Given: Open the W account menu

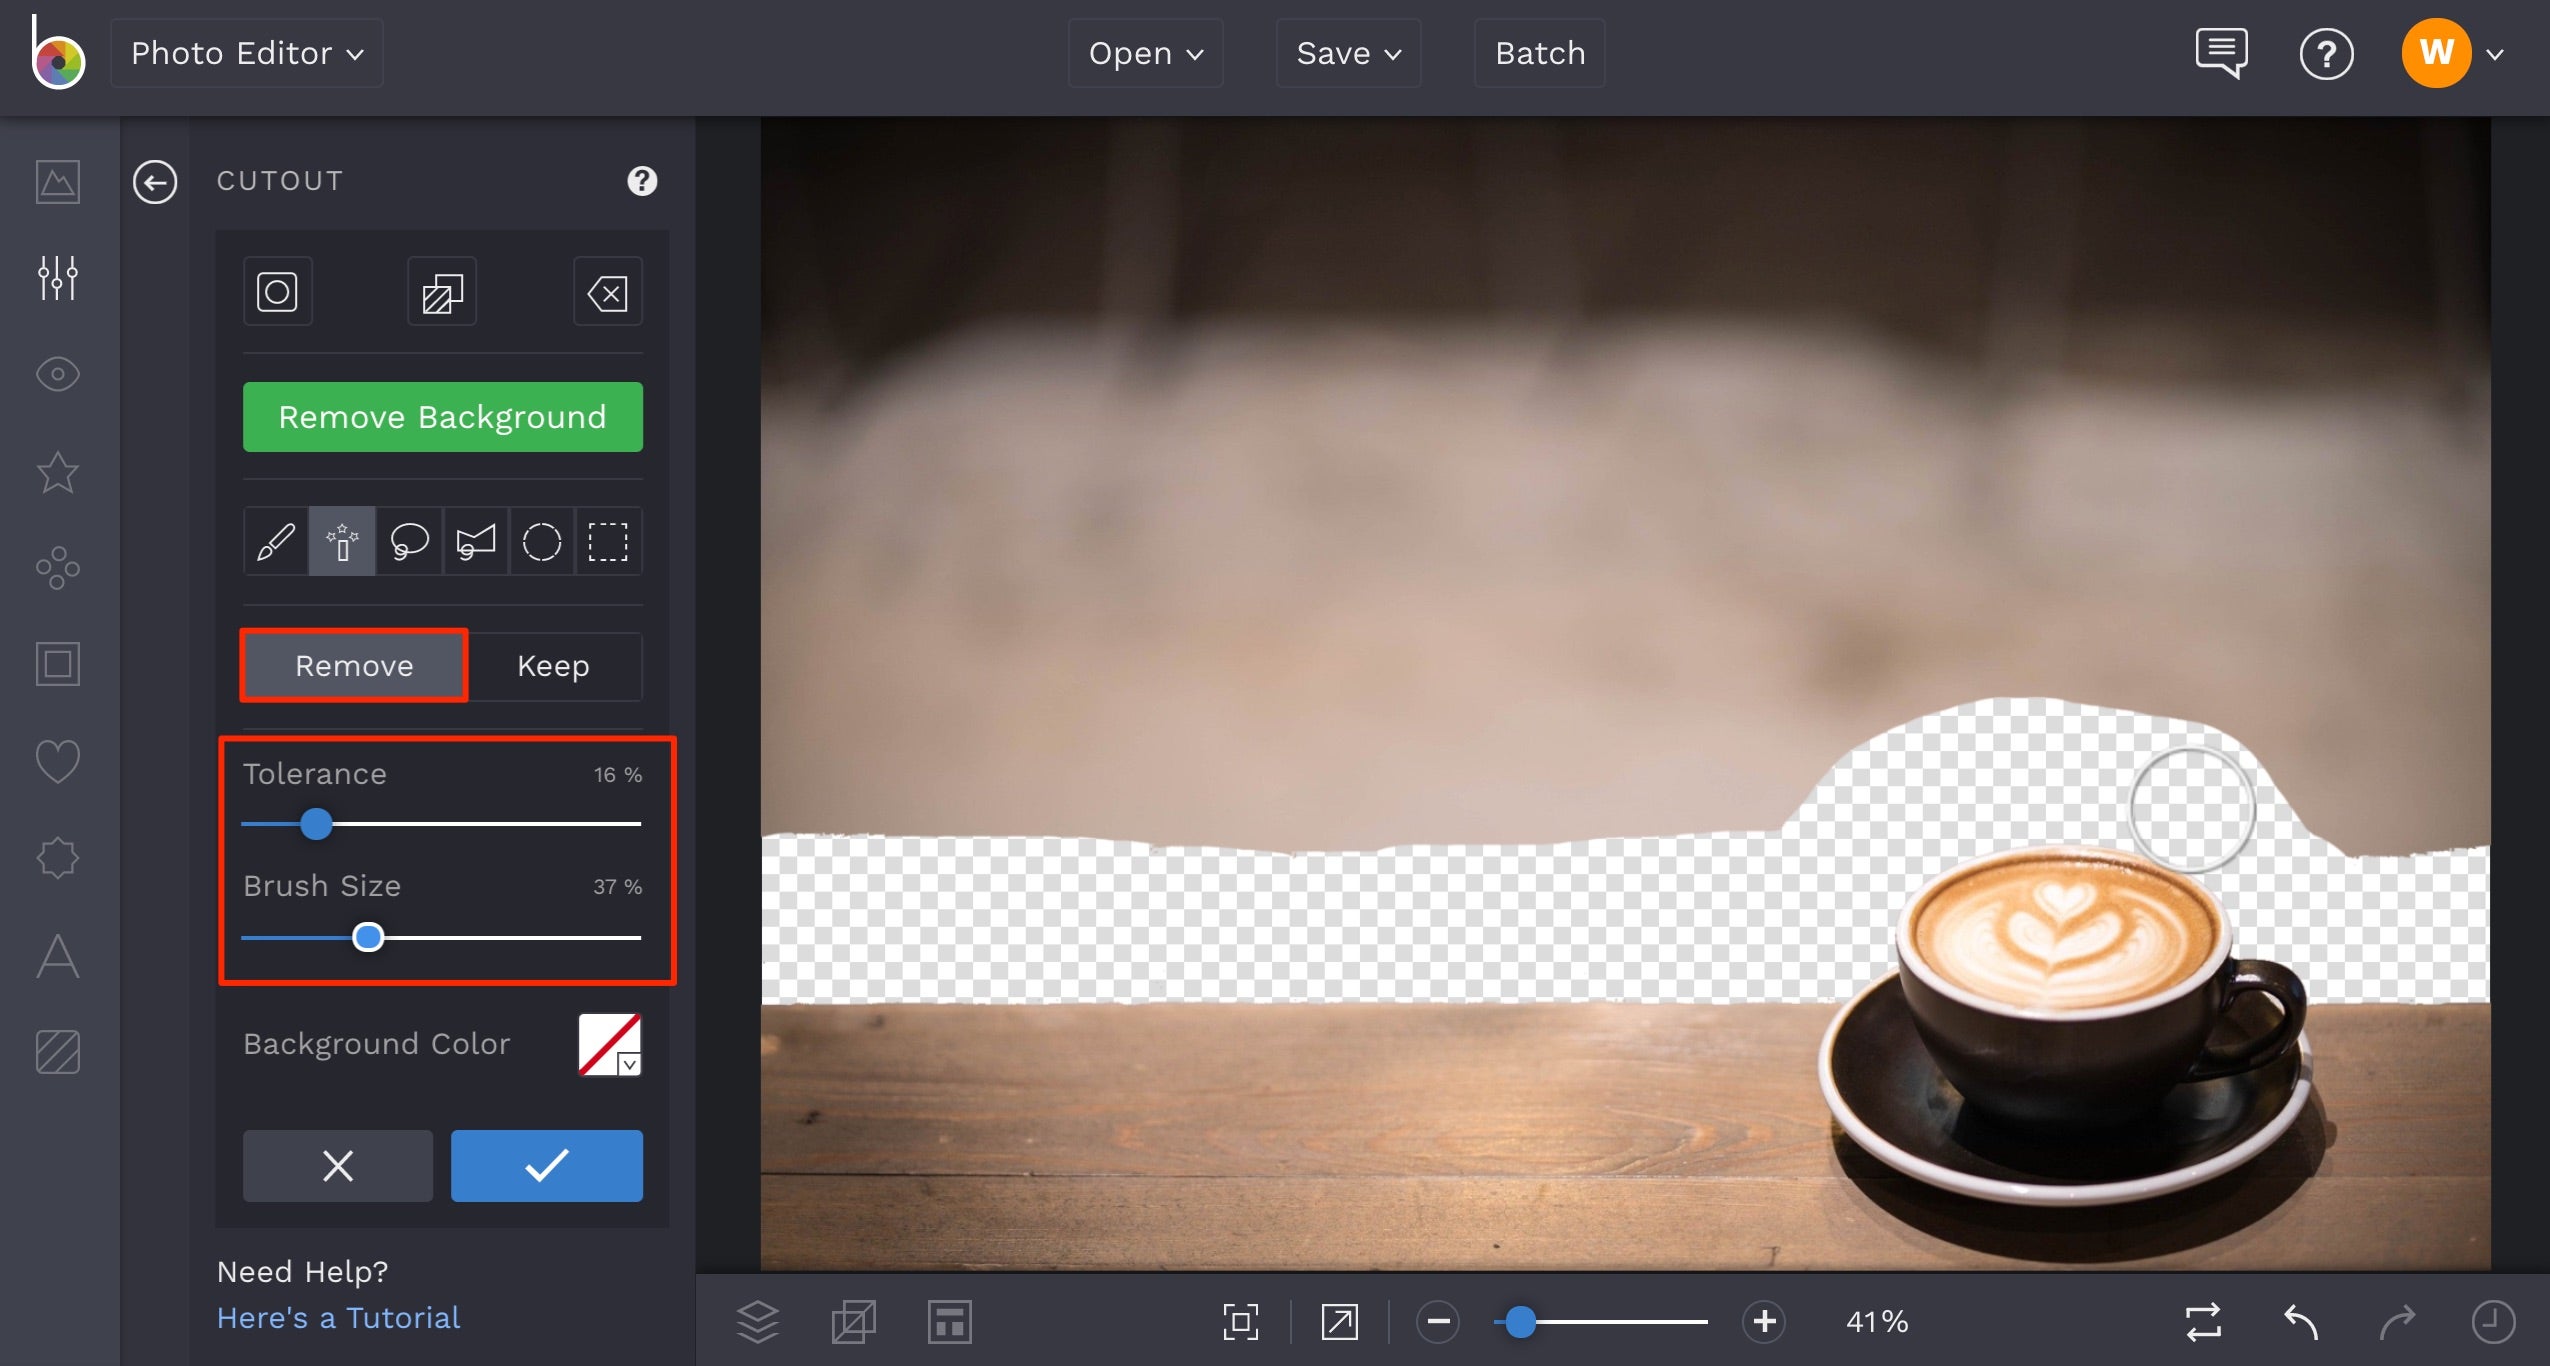Looking at the screenshot, I should 2438,53.
